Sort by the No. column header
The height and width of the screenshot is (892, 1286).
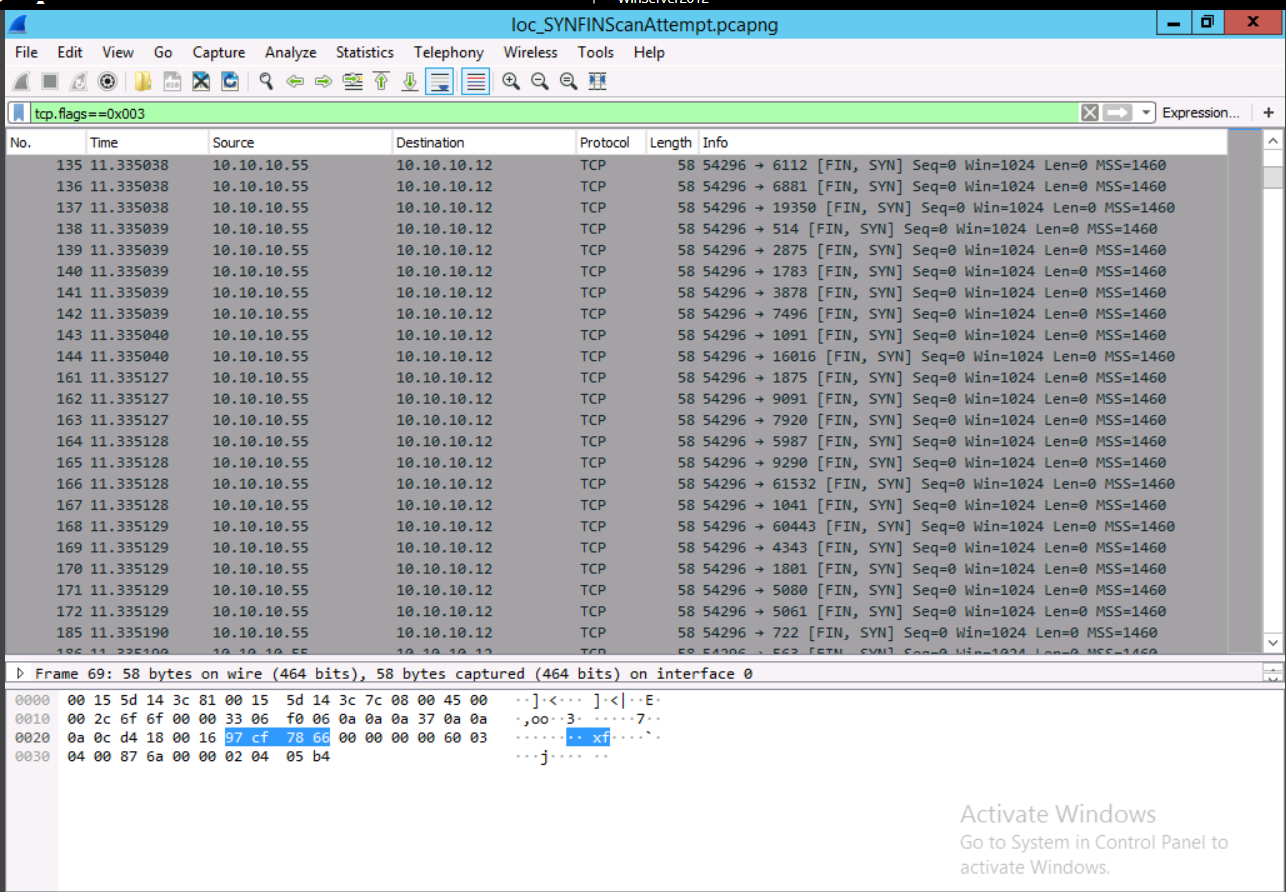46,142
